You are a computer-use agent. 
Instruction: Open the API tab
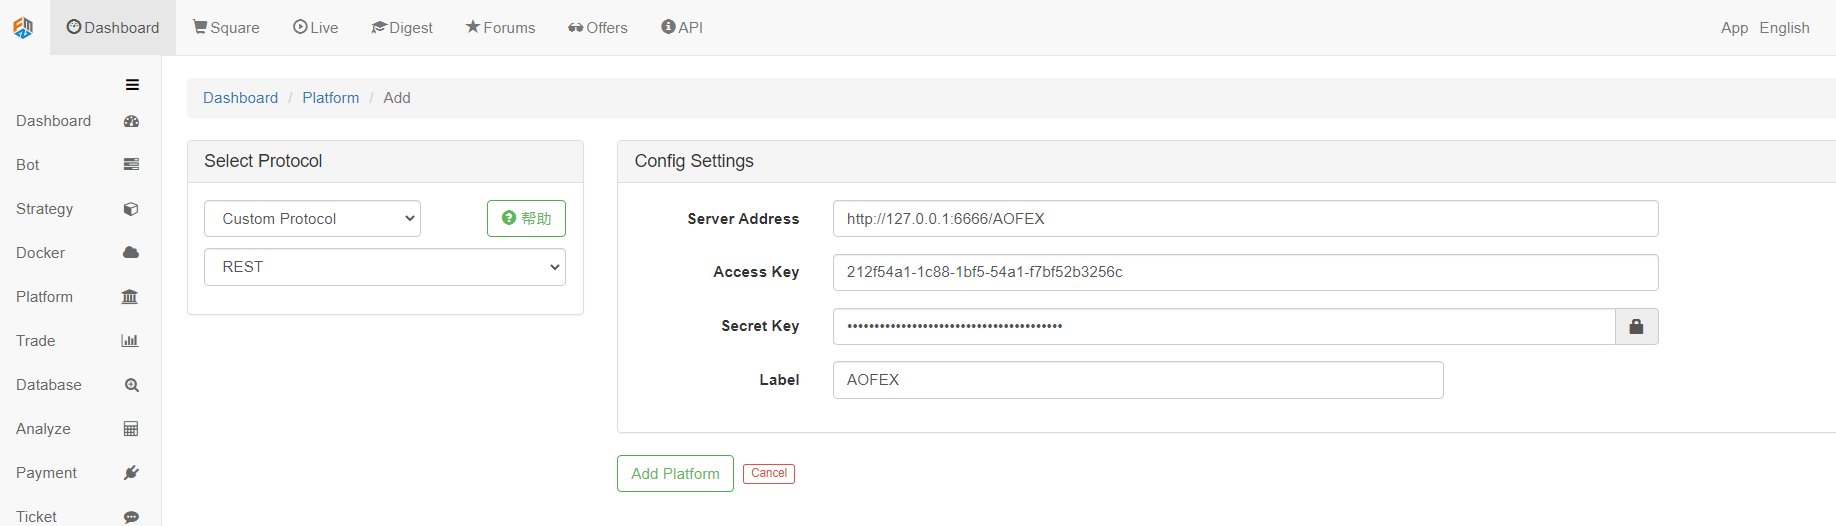[682, 28]
